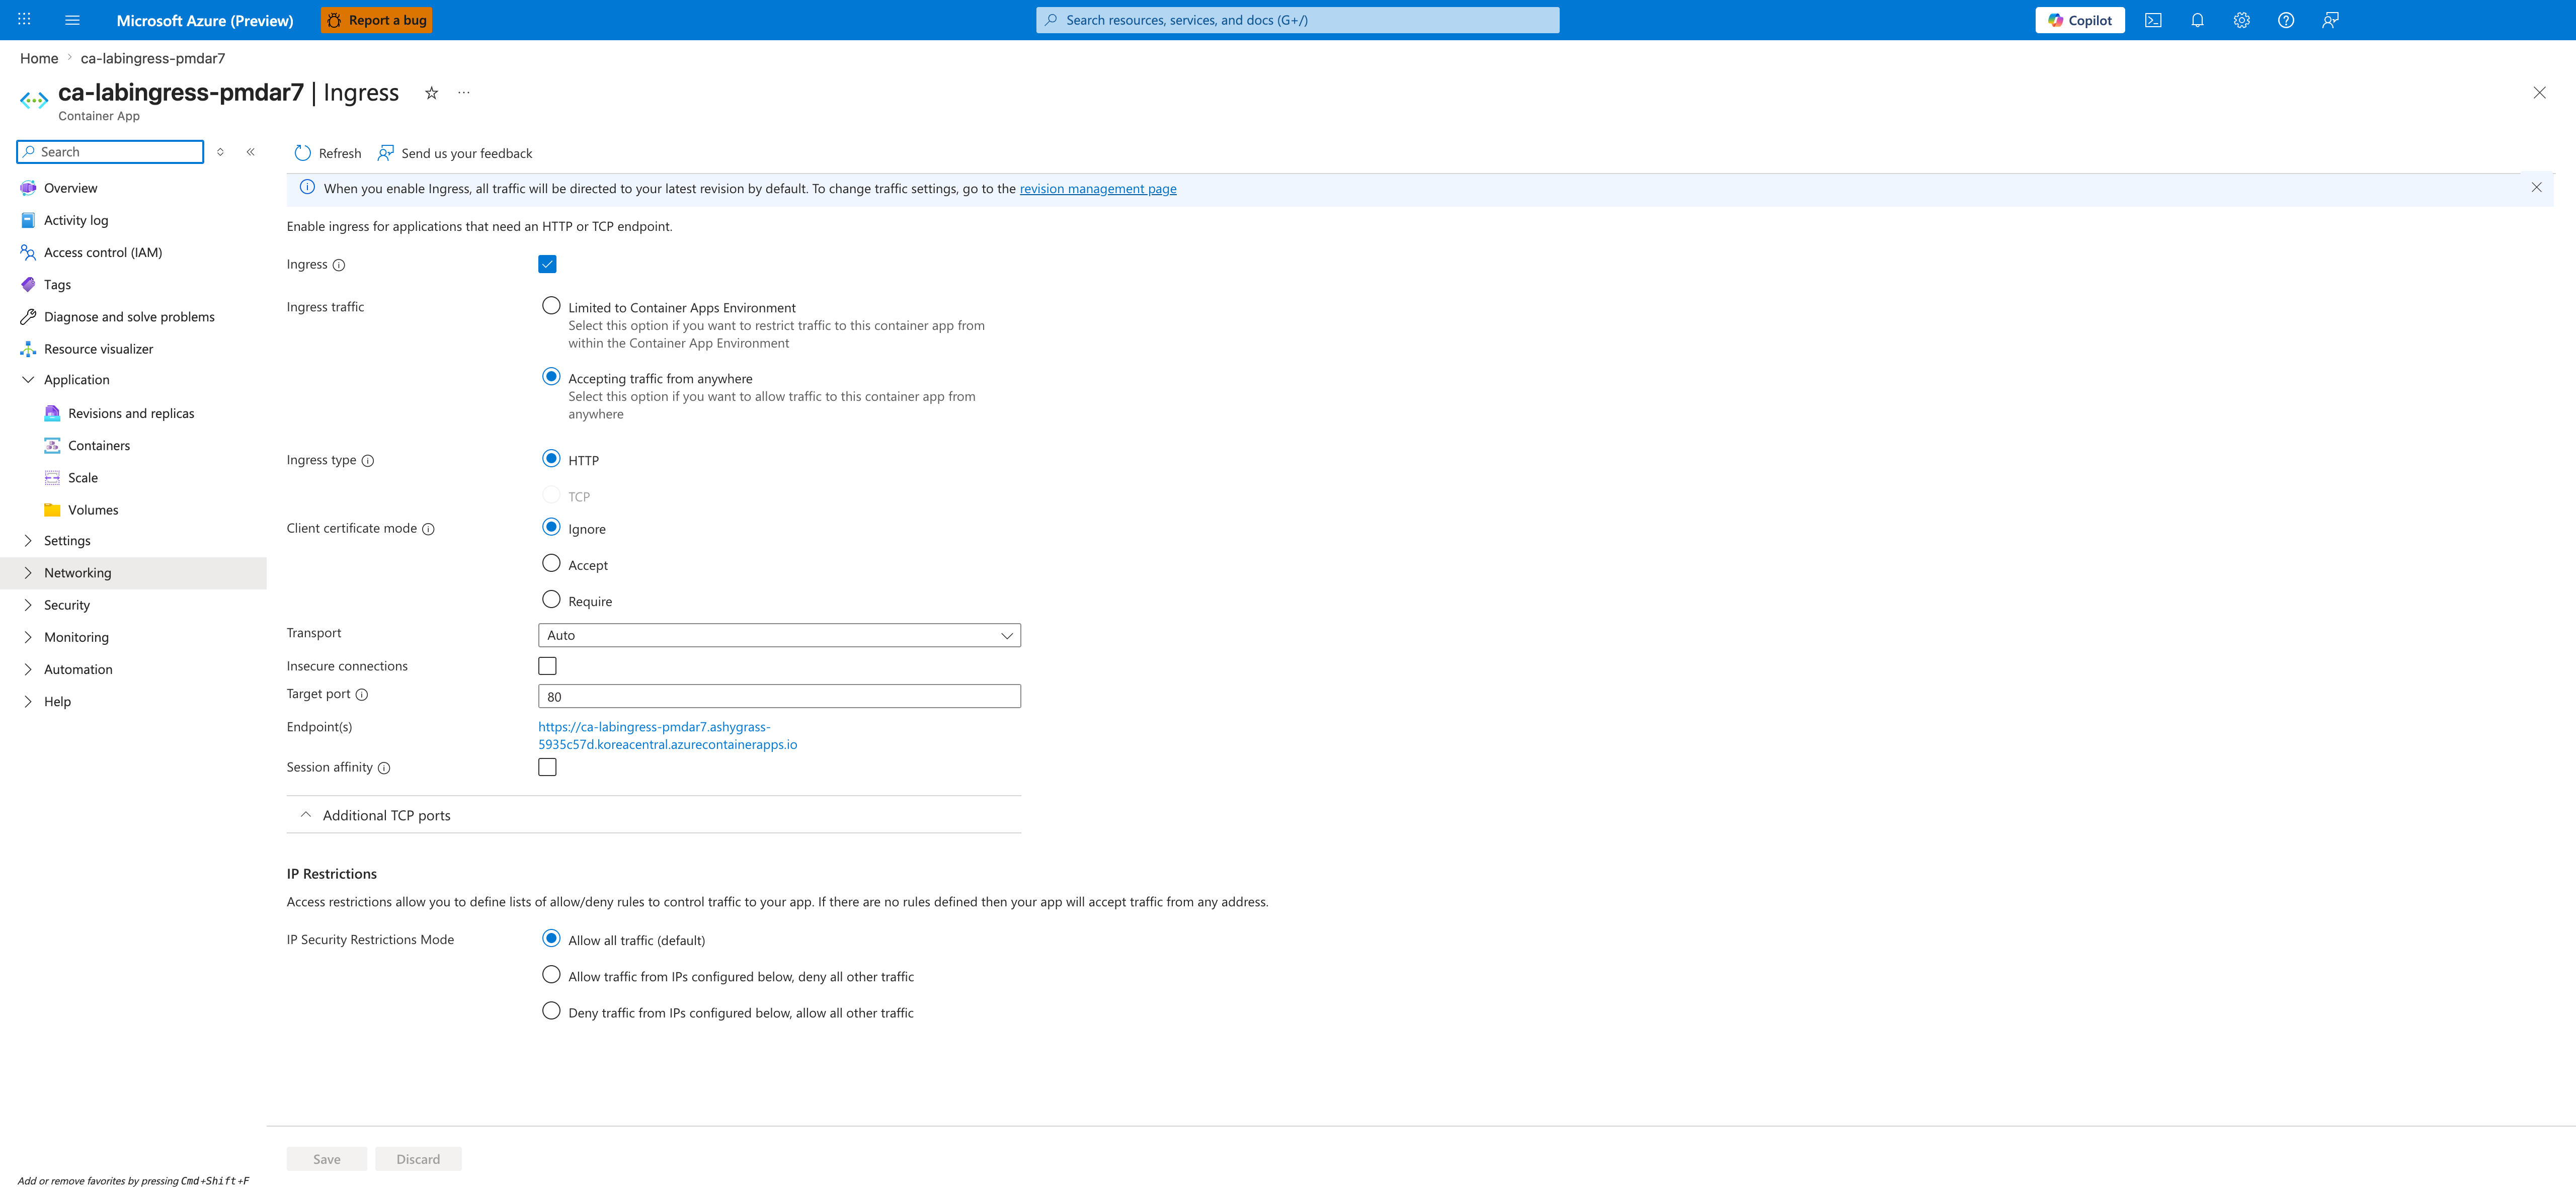This screenshot has width=2576, height=1191.
Task: Open the container app endpoint URL
Action: 668,736
